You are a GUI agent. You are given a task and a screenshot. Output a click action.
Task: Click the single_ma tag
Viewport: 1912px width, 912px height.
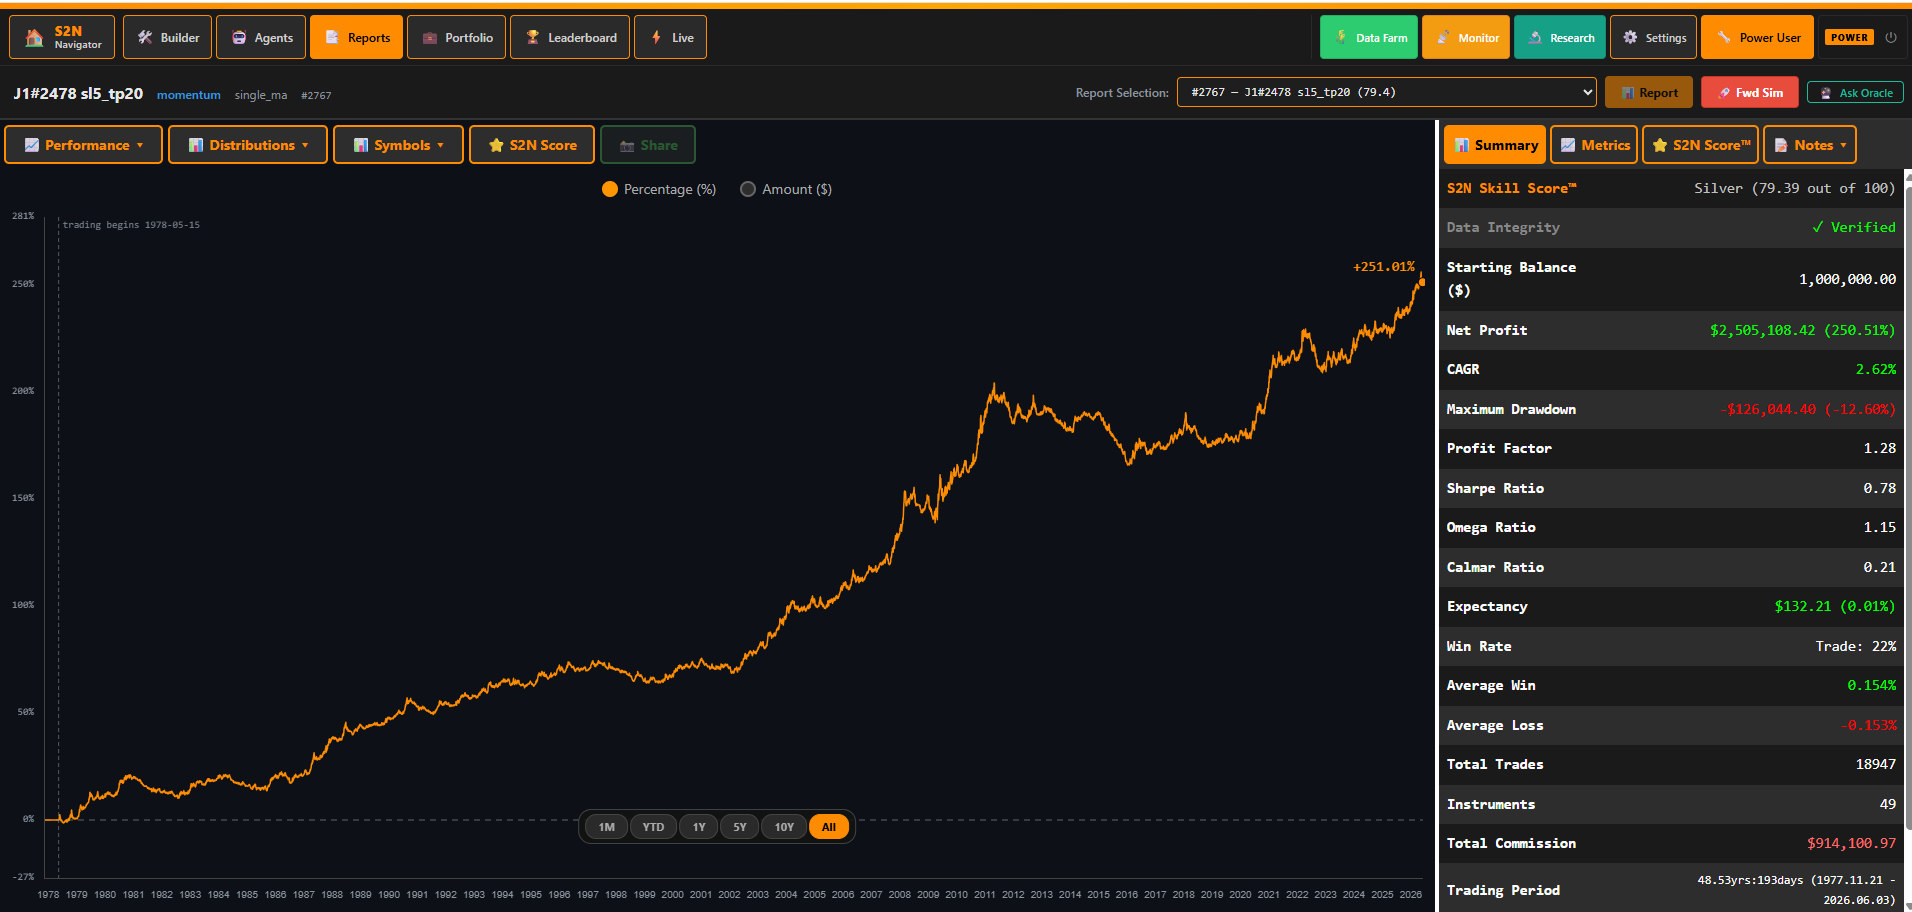click(x=261, y=95)
